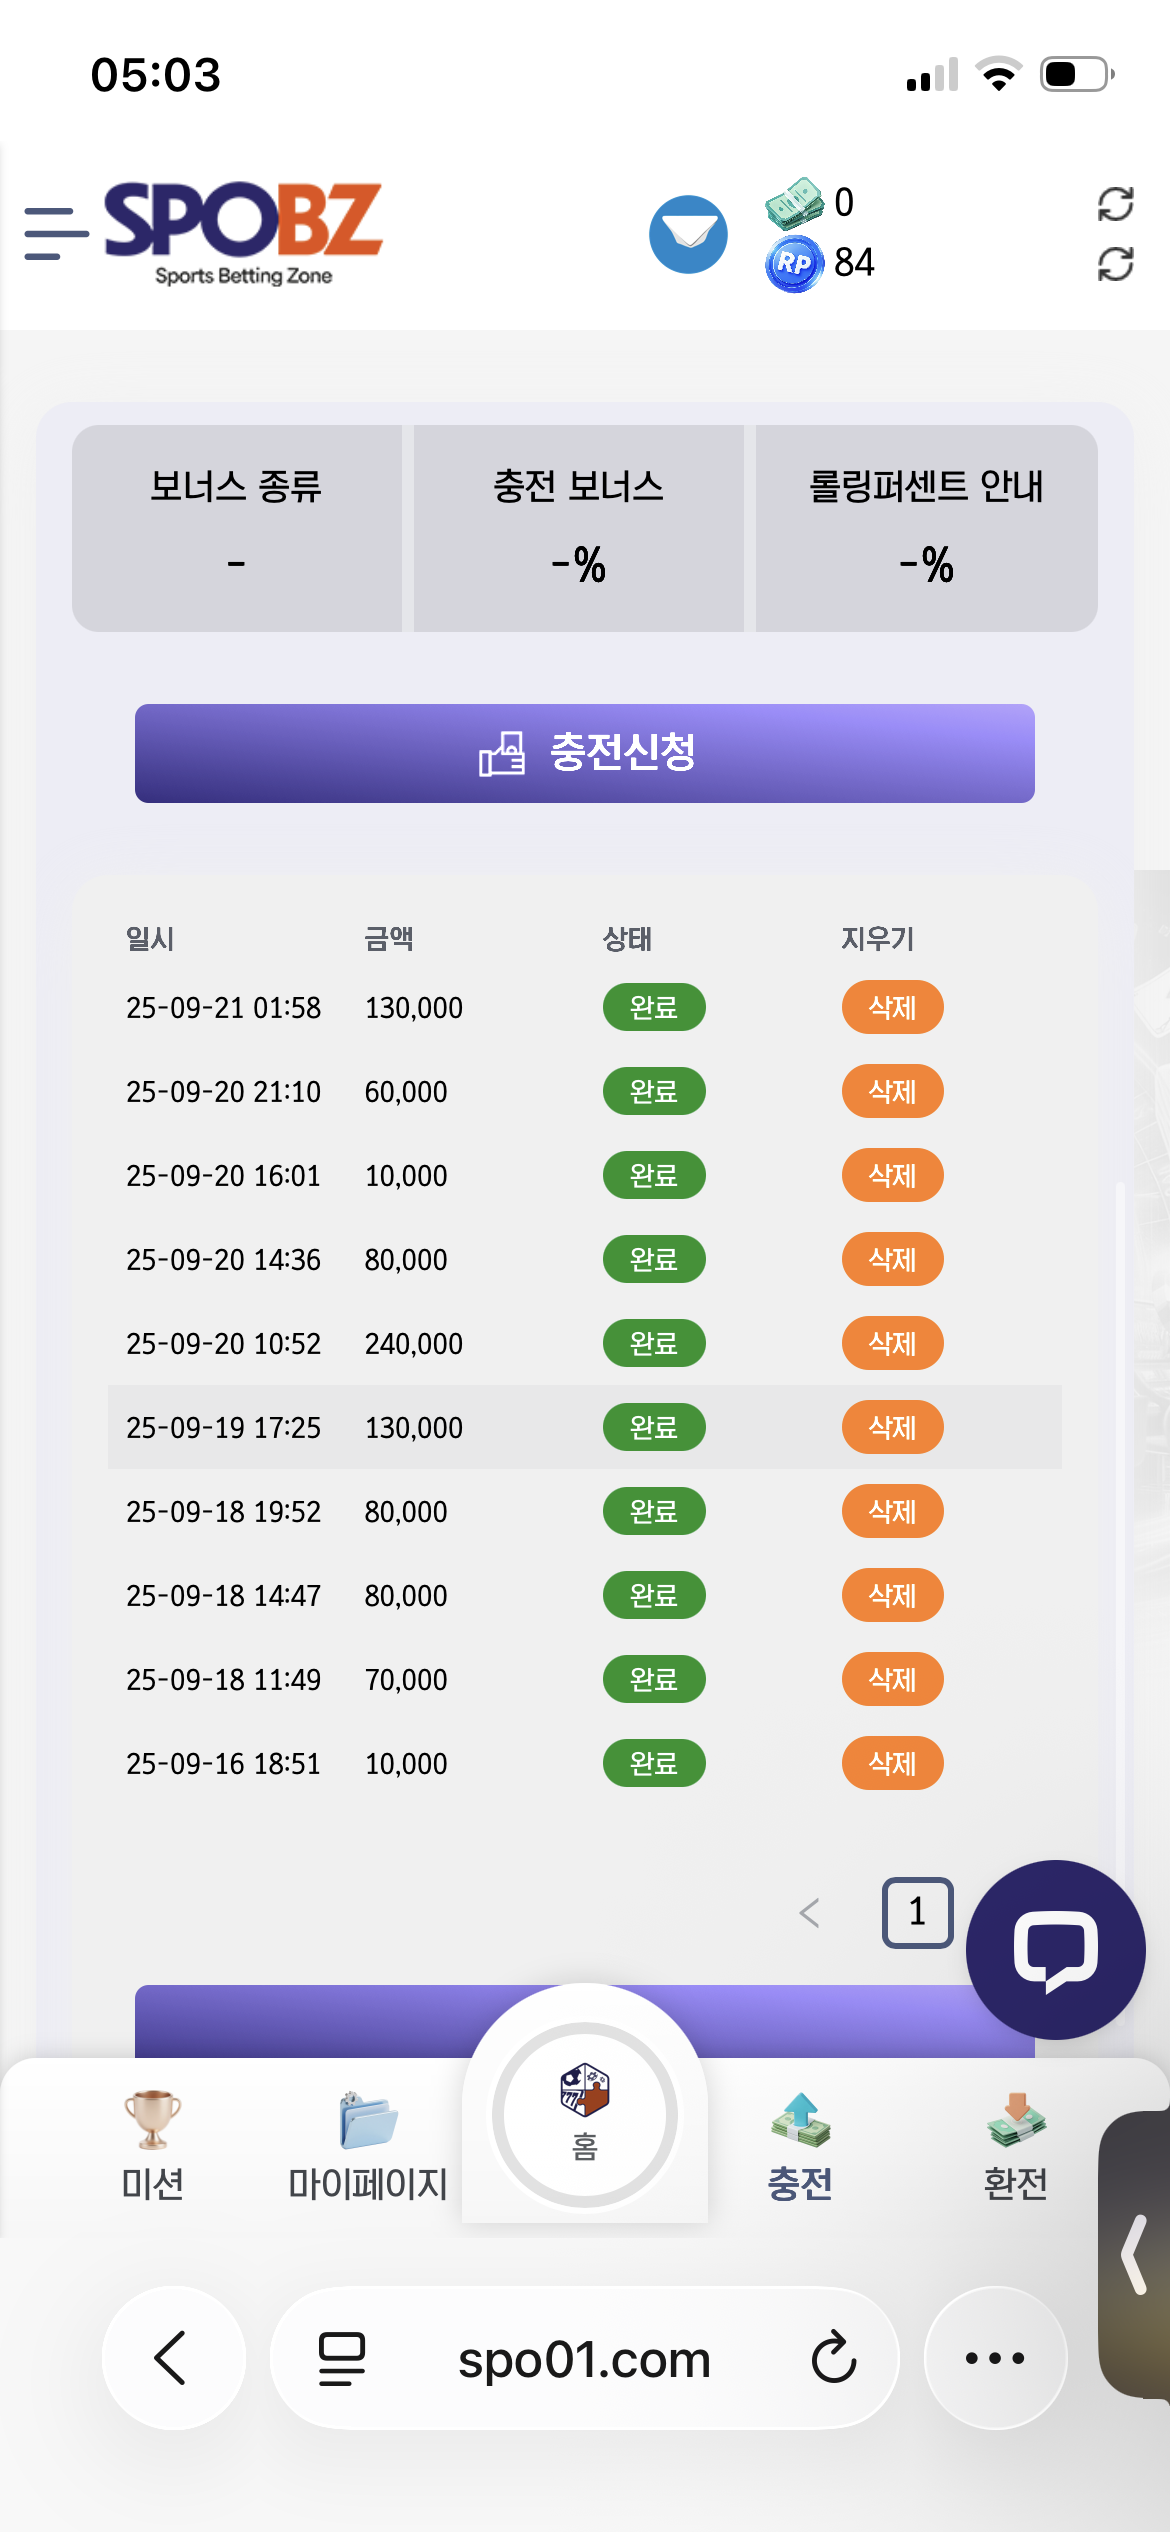The height and width of the screenshot is (2532, 1170).
Task: Open the hamburger side menu
Action: point(56,234)
